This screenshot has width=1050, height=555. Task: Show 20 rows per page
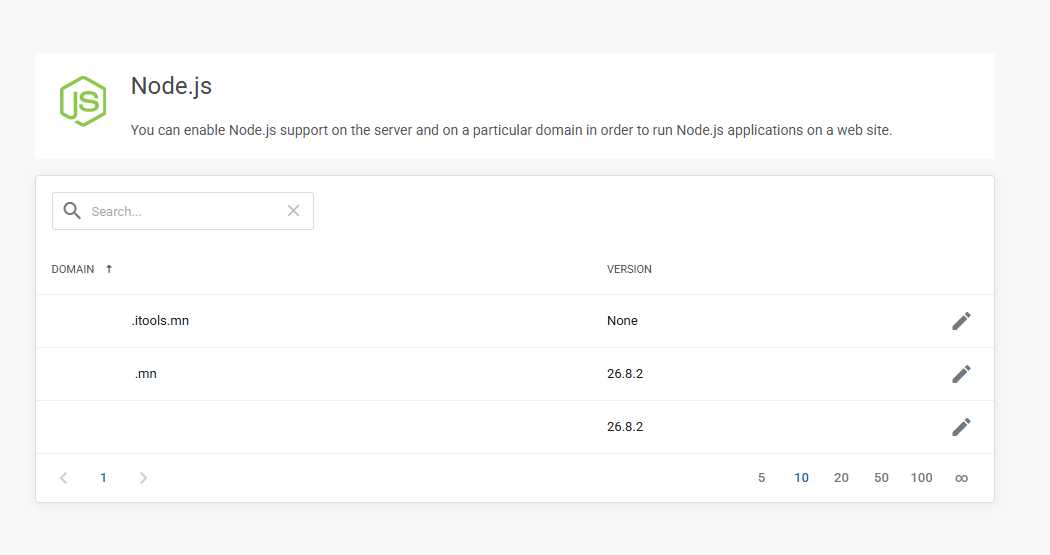tap(841, 478)
